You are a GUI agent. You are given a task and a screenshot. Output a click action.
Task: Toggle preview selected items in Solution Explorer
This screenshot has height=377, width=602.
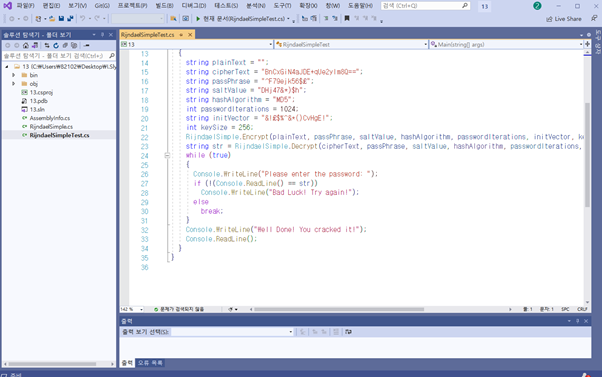coord(86,45)
